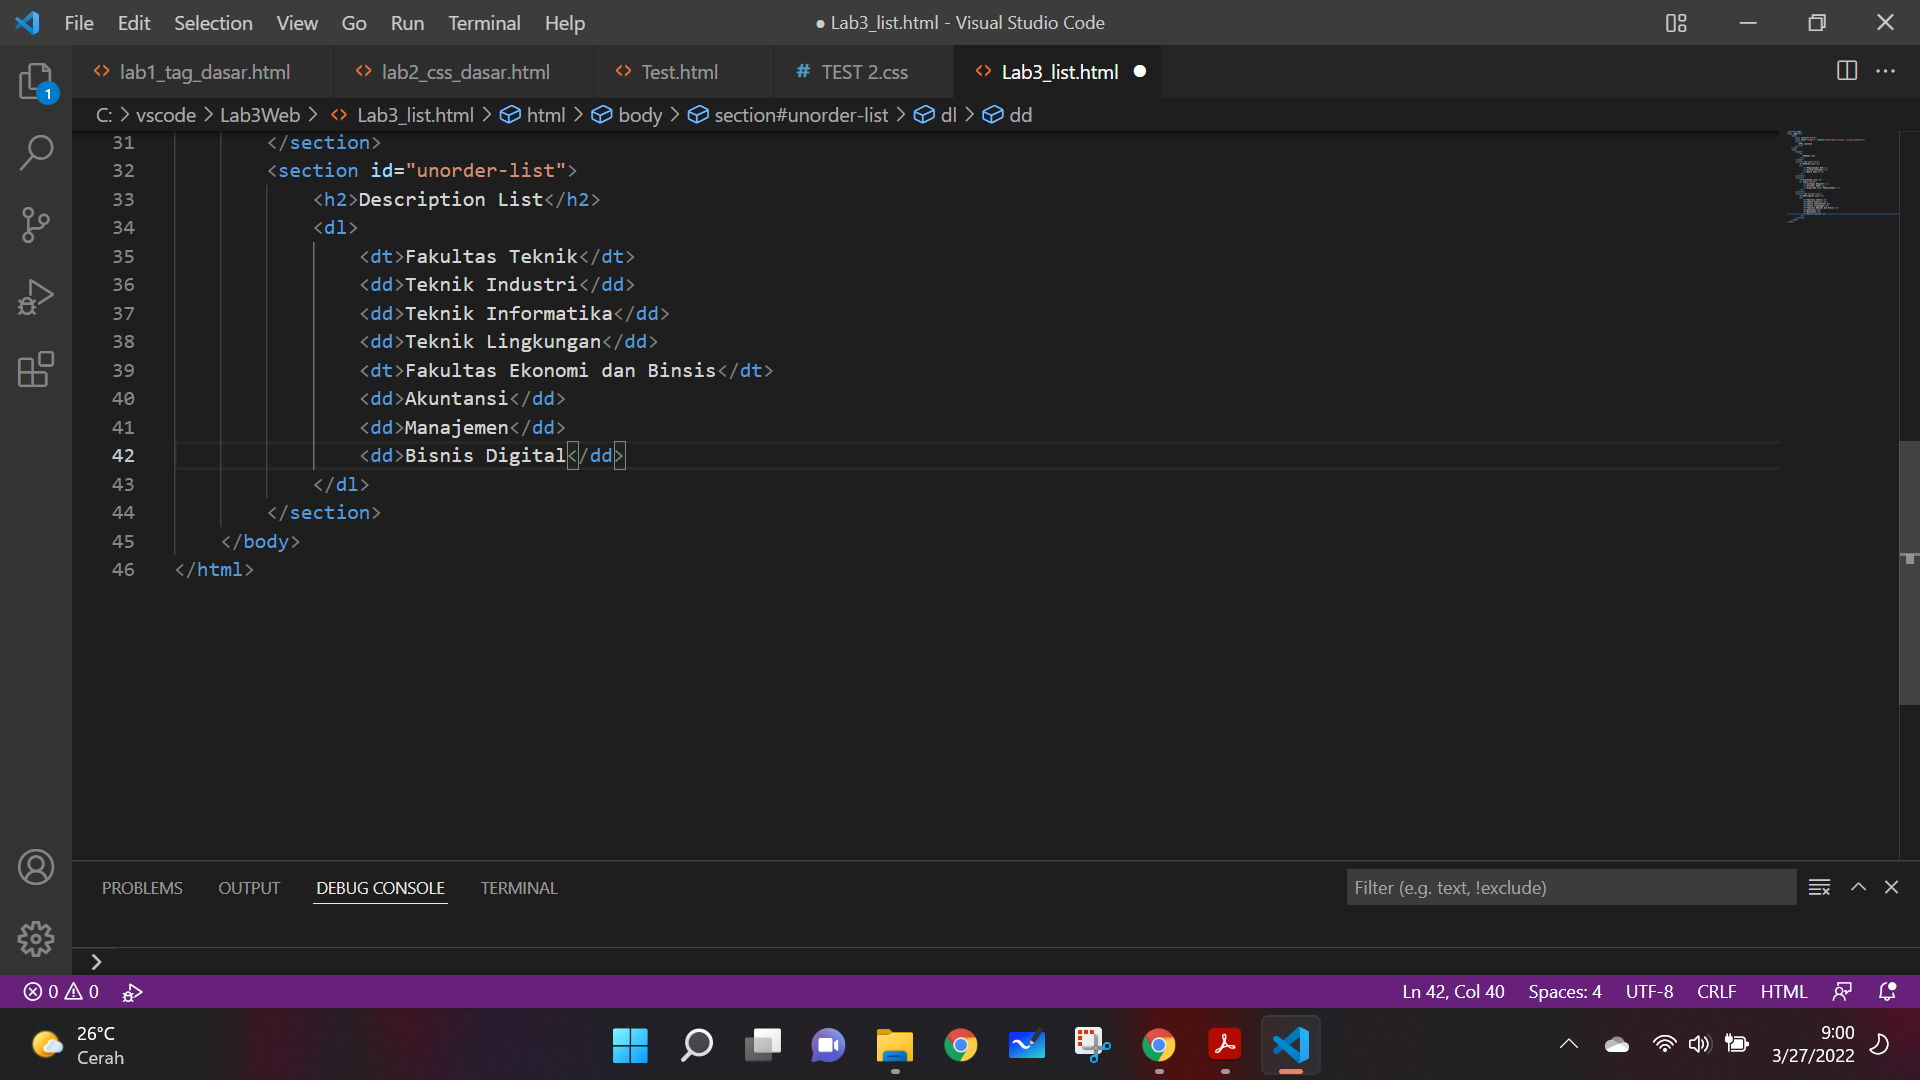Image resolution: width=1920 pixels, height=1080 pixels.
Task: Expand the dl breadcrumb dropdown
Action: (x=946, y=114)
